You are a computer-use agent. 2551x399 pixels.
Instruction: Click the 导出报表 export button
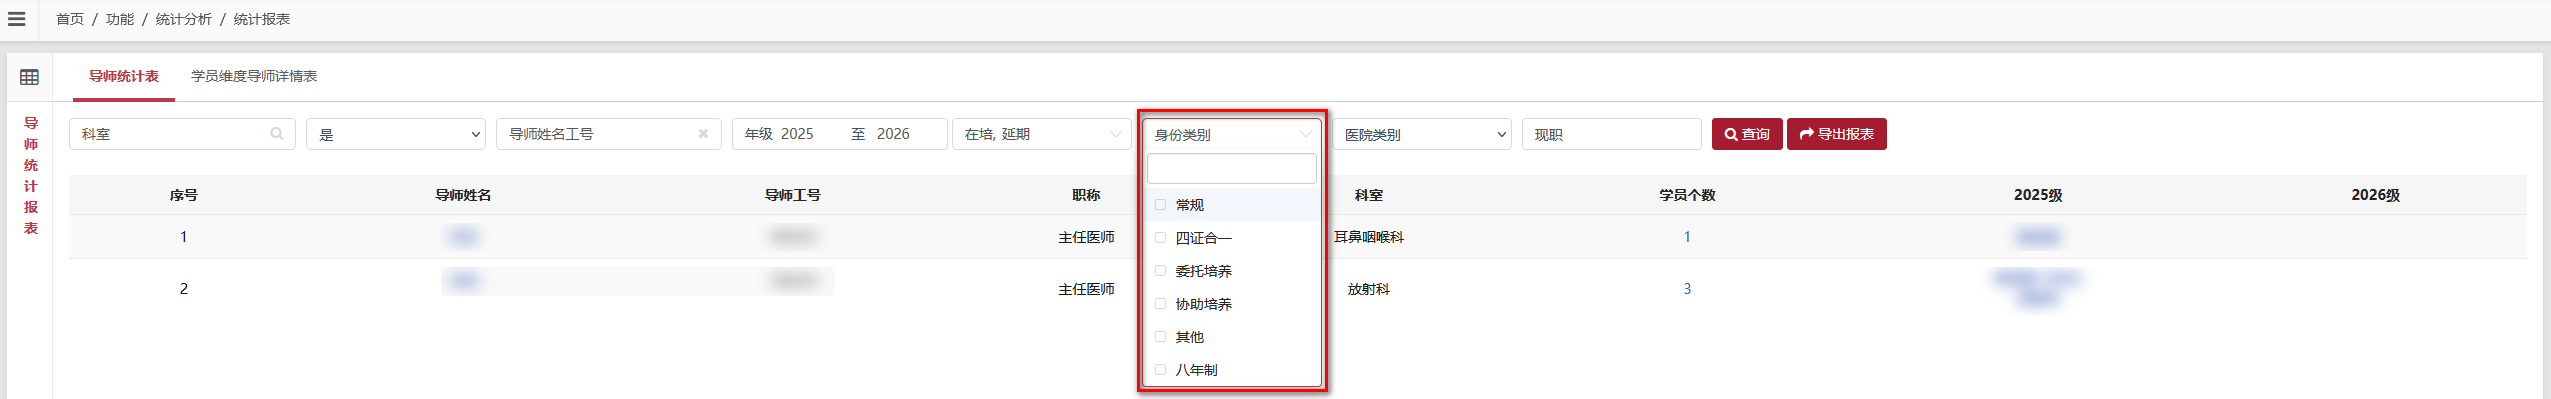click(x=1837, y=134)
